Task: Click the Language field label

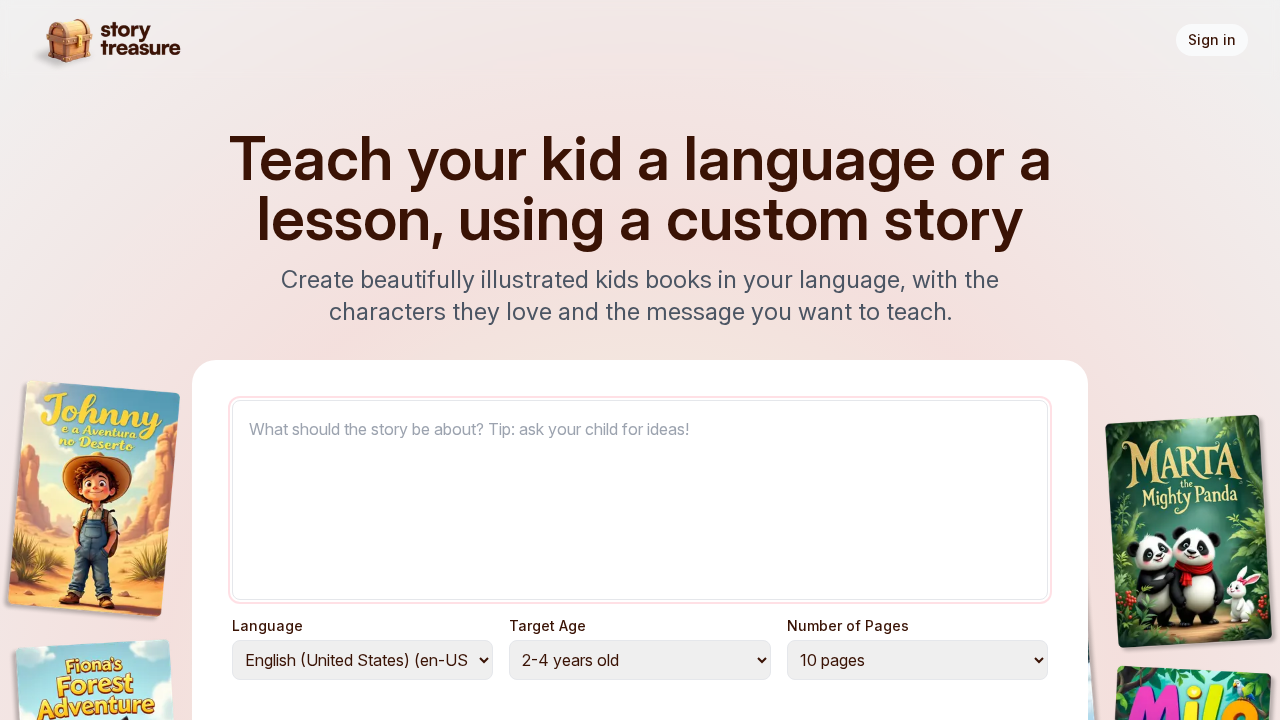Action: [267, 625]
